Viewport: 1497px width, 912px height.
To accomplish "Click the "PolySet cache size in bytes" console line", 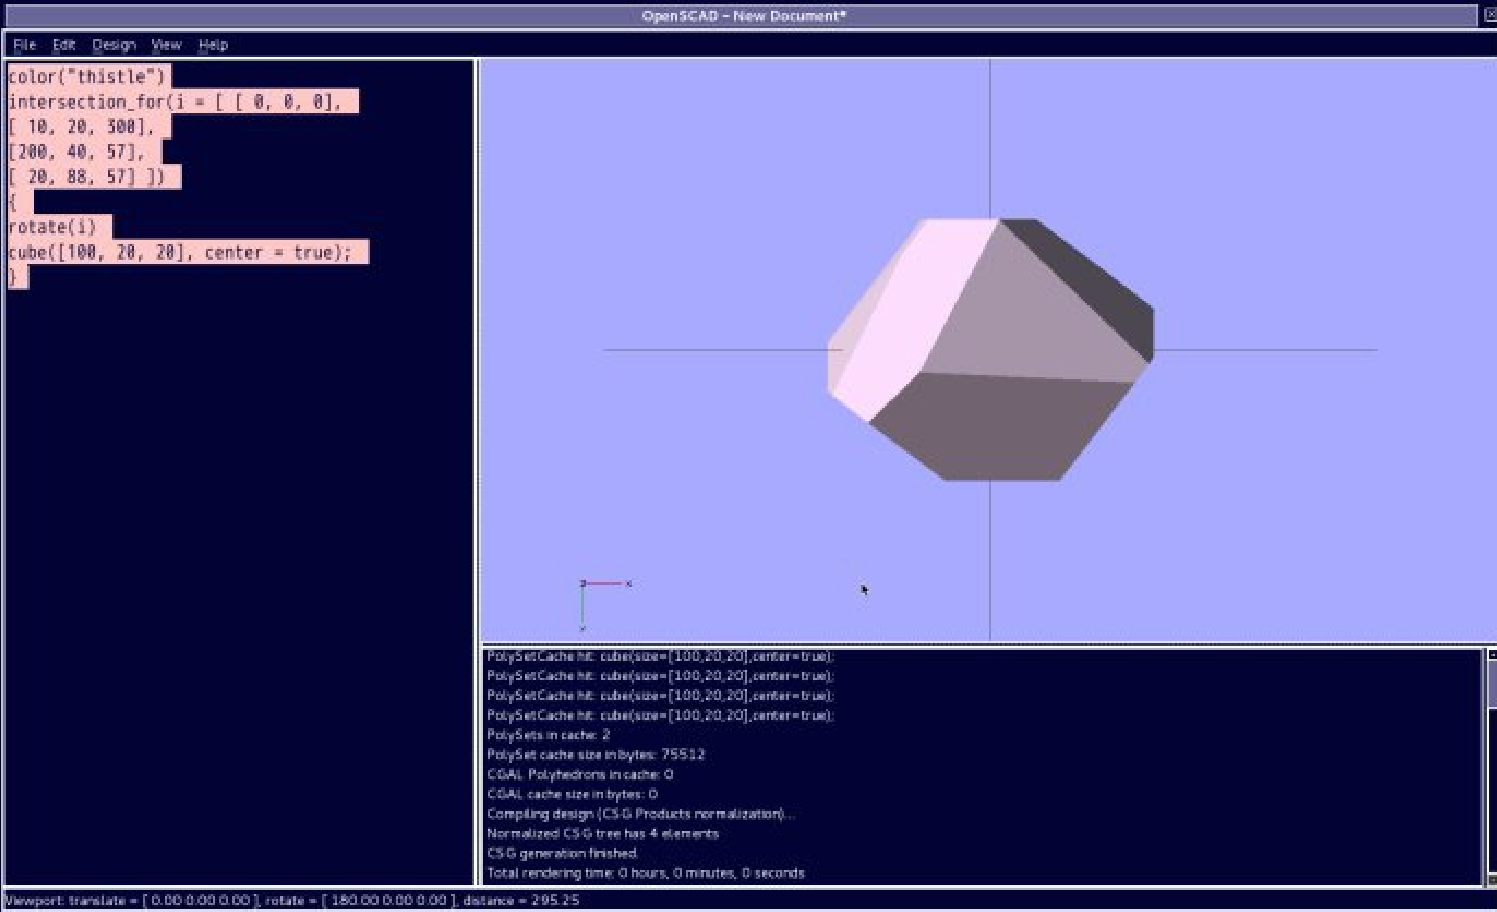I will pos(596,755).
